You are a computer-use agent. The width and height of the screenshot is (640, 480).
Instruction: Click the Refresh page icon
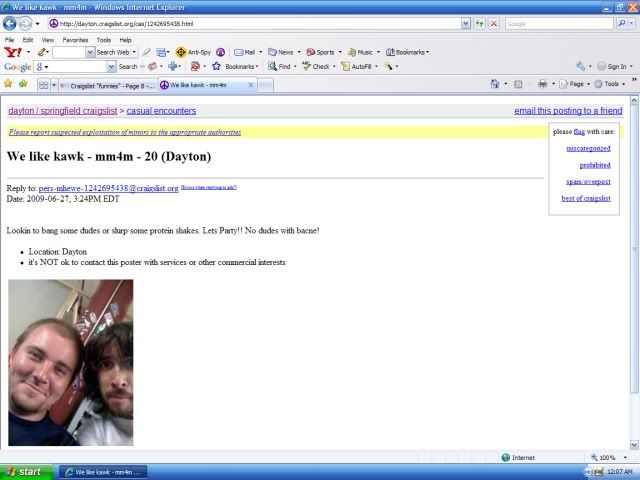coord(480,23)
